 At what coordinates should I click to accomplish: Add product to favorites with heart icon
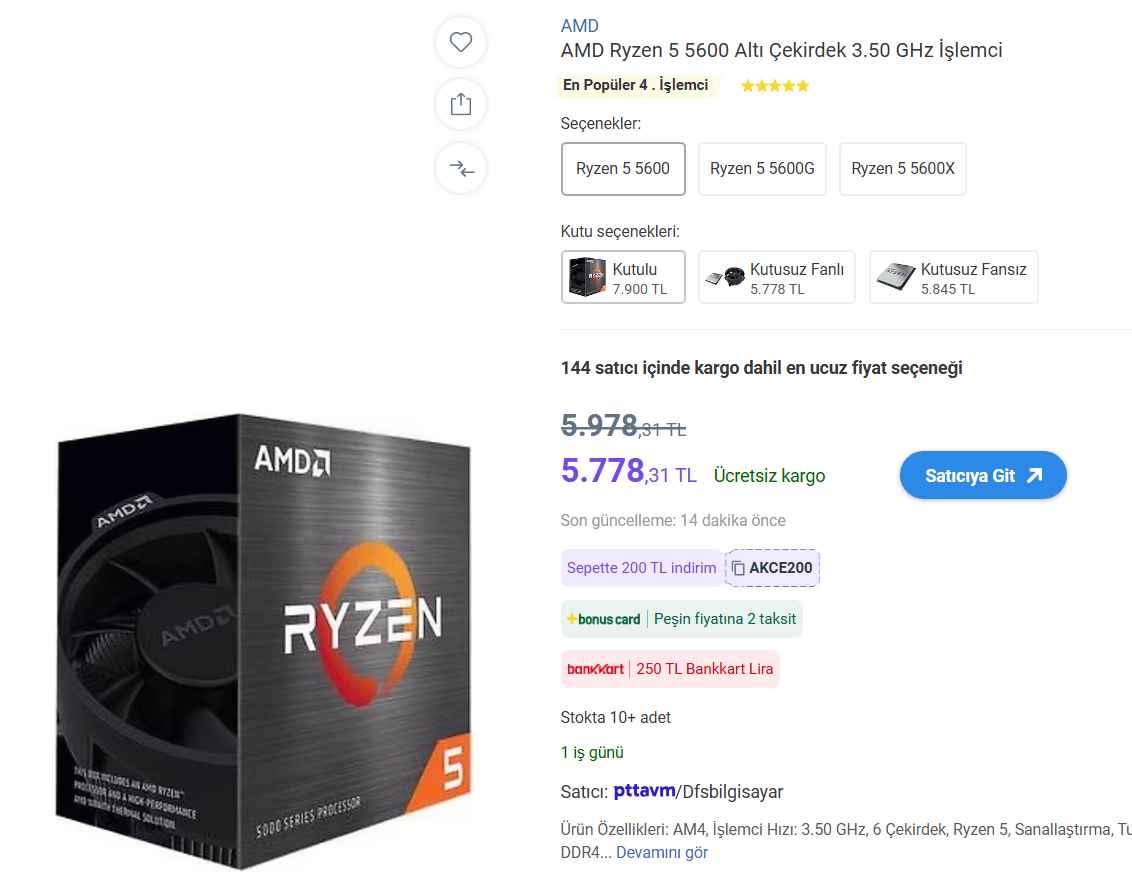pos(461,42)
